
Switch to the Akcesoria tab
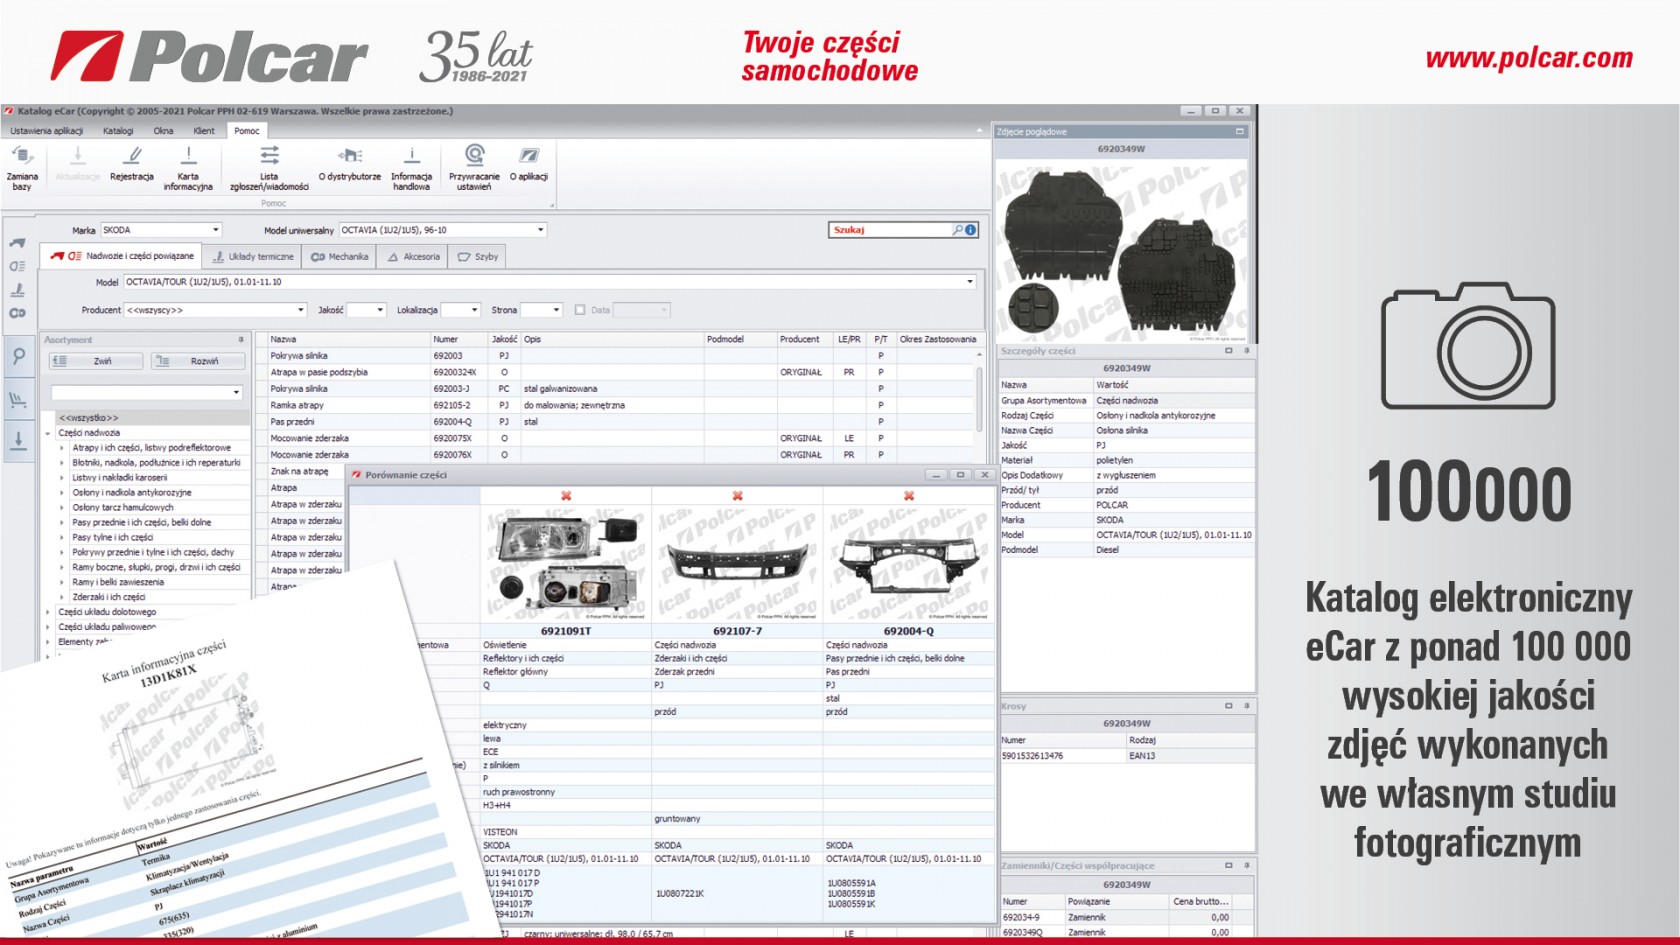[x=414, y=257]
